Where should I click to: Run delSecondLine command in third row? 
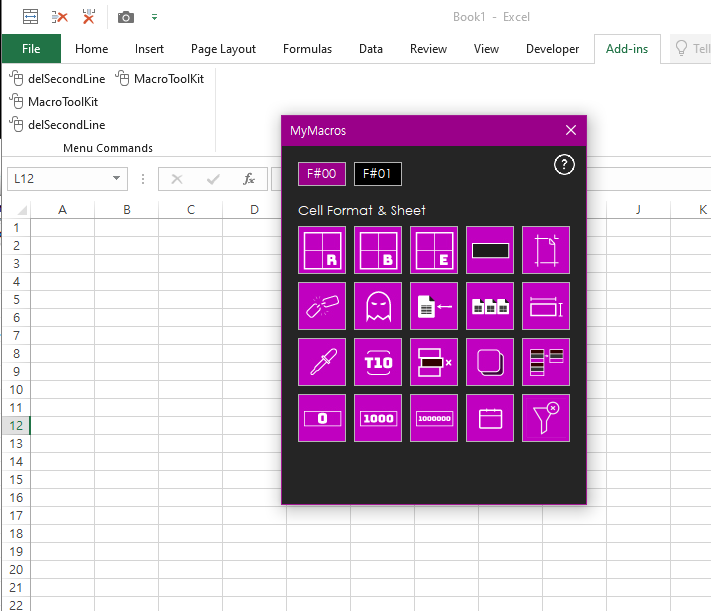(58, 125)
